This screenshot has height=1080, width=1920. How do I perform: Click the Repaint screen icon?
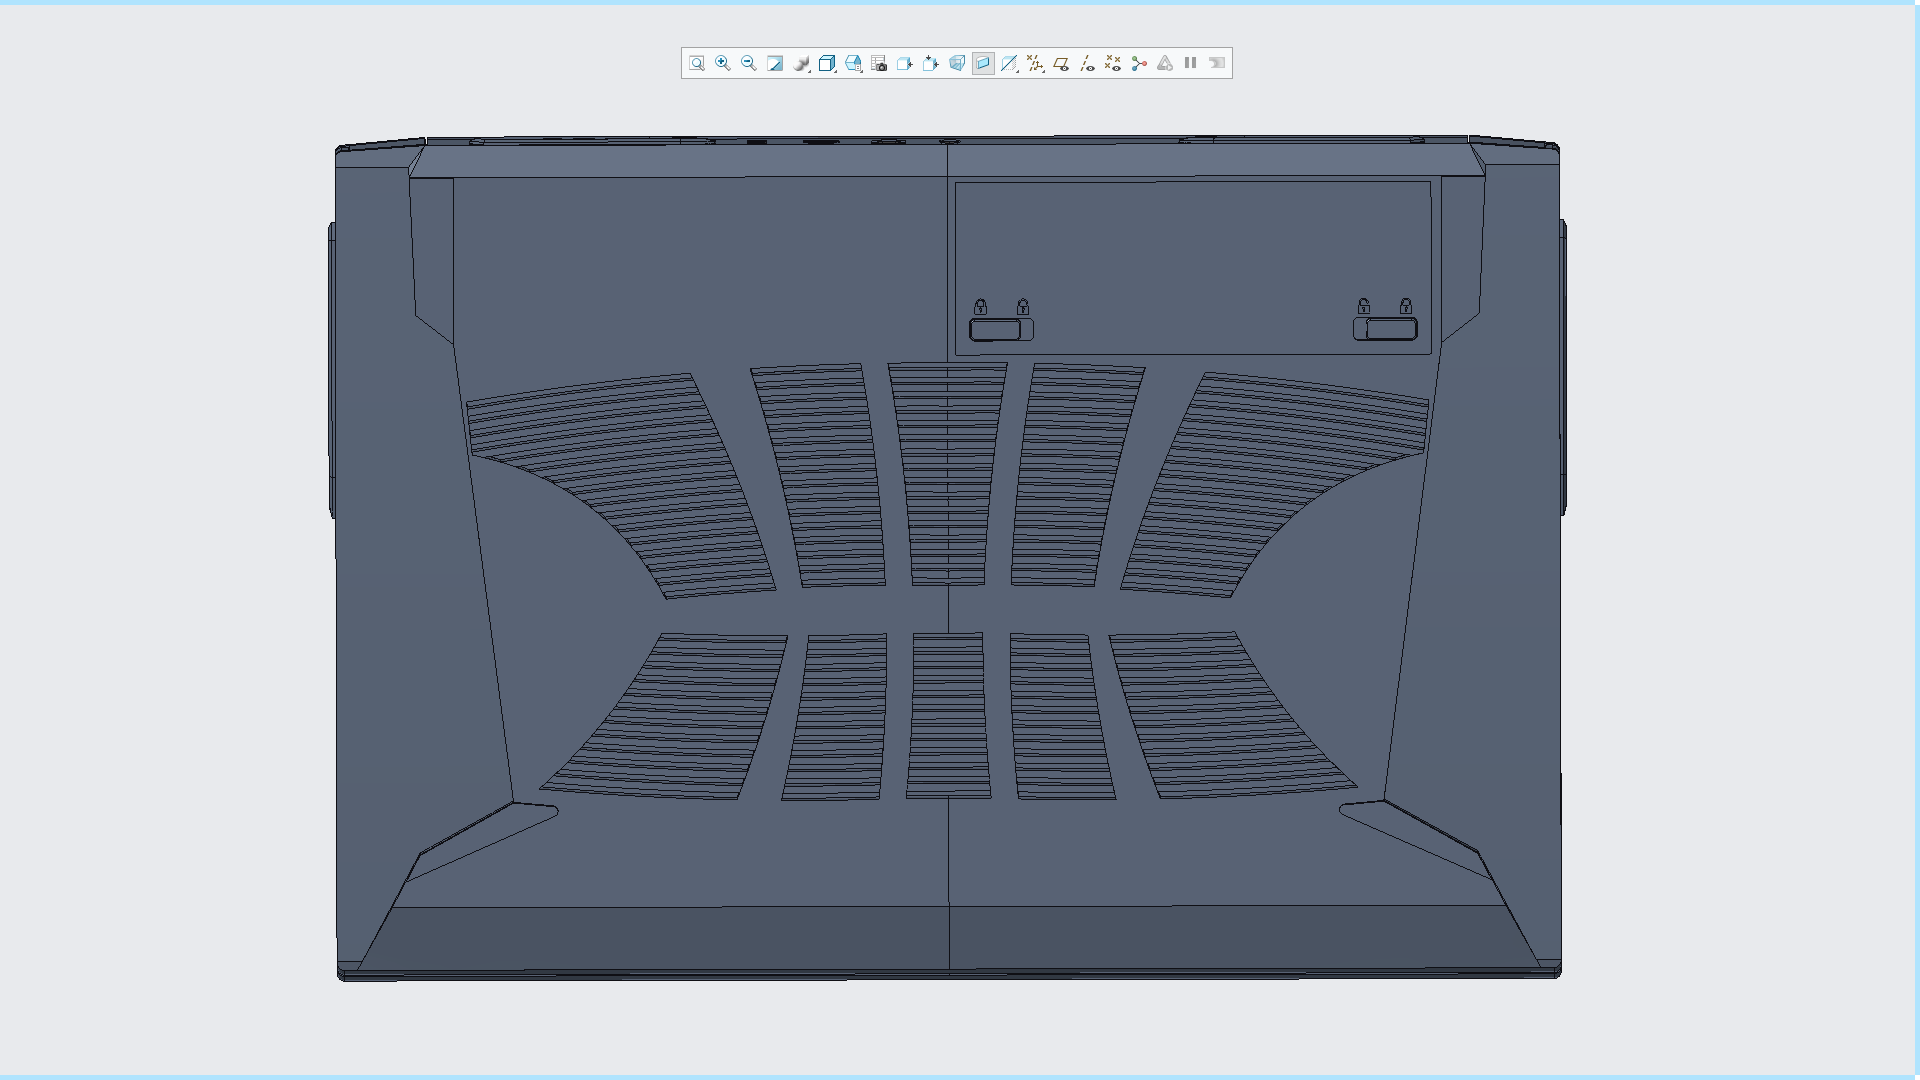tap(775, 63)
